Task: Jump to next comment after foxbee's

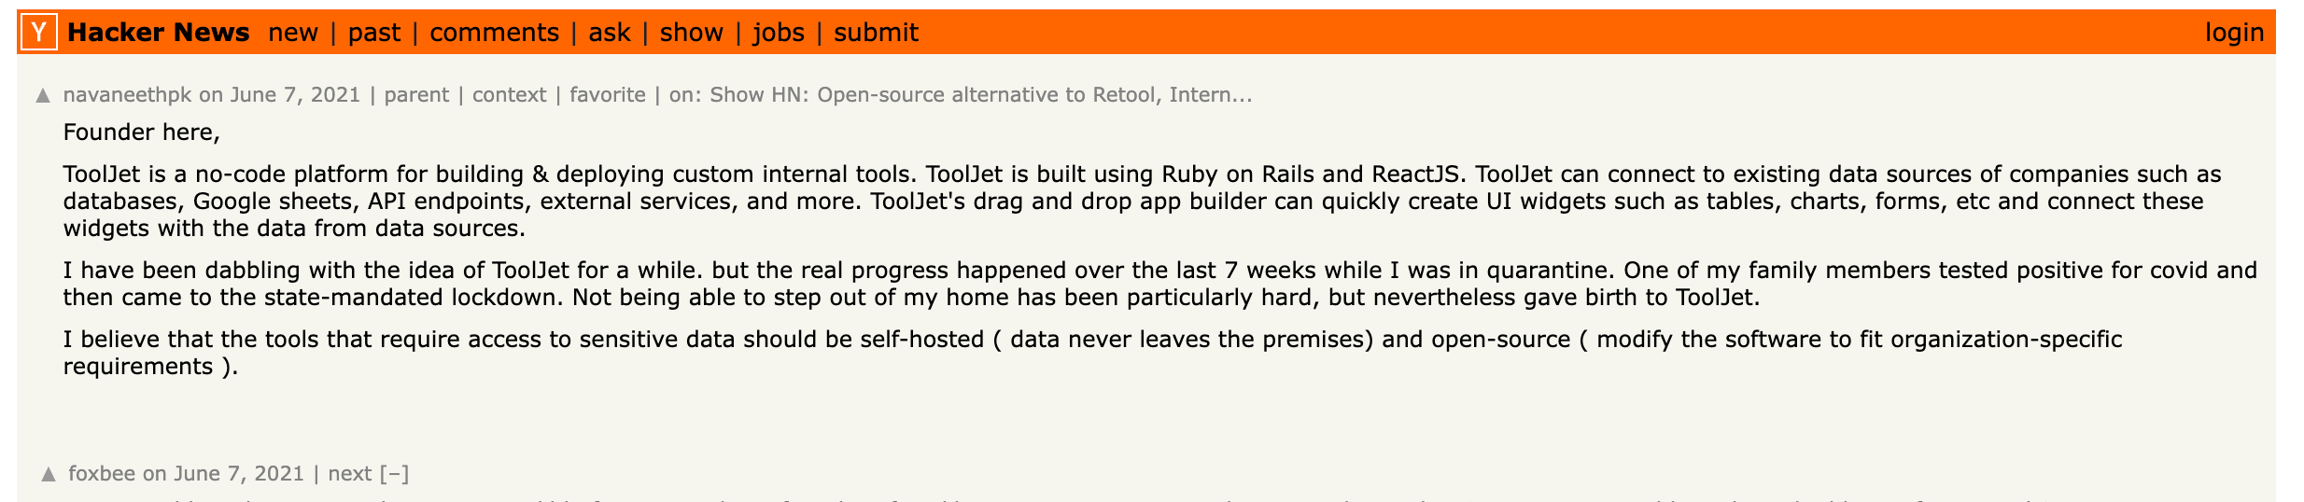Action: [349, 474]
